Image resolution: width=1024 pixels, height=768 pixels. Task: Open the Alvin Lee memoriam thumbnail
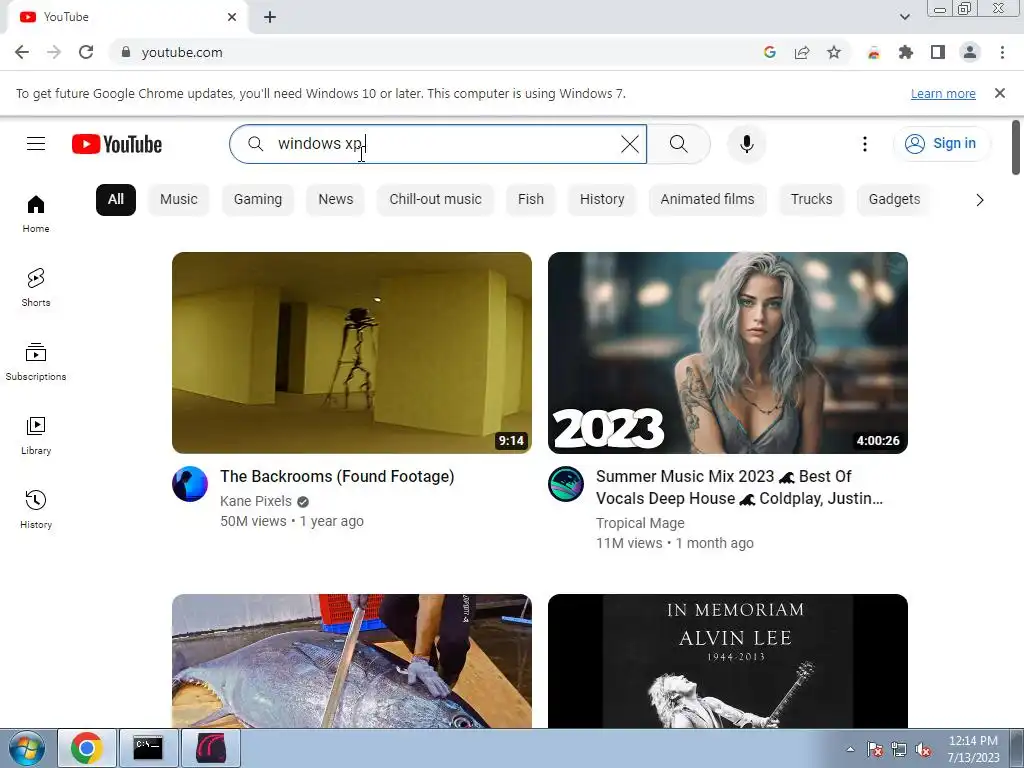(728, 661)
